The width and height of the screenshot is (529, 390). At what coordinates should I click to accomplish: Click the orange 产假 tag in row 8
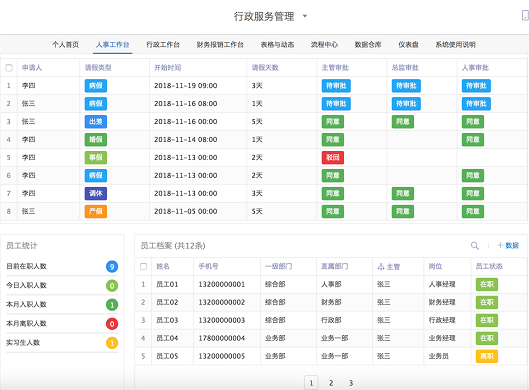[x=96, y=212]
